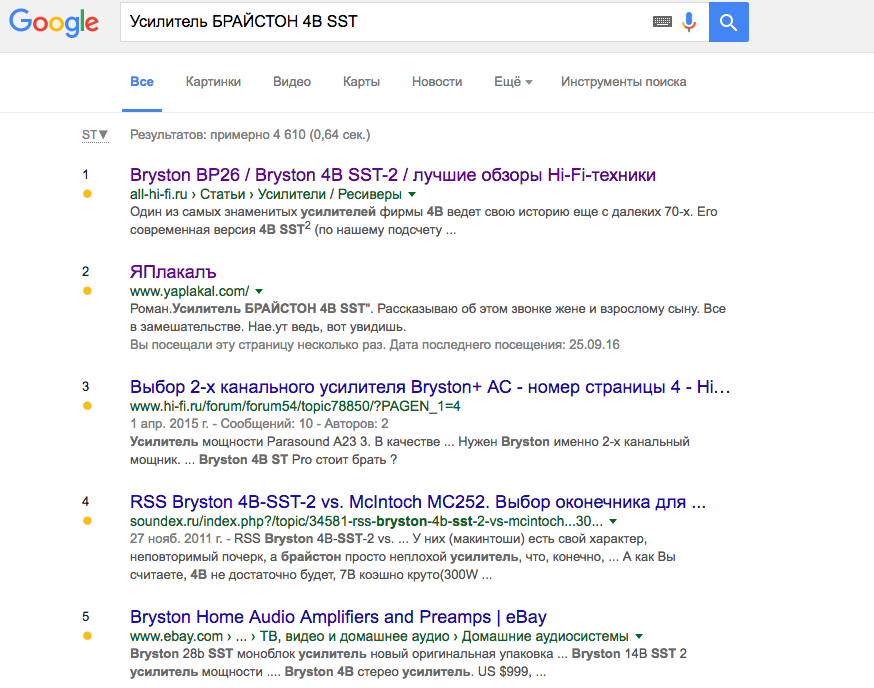Viewport: 874px width, 688px height.
Task: Open Bryston Home Audio Amplifiers eBay result
Action: [338, 617]
